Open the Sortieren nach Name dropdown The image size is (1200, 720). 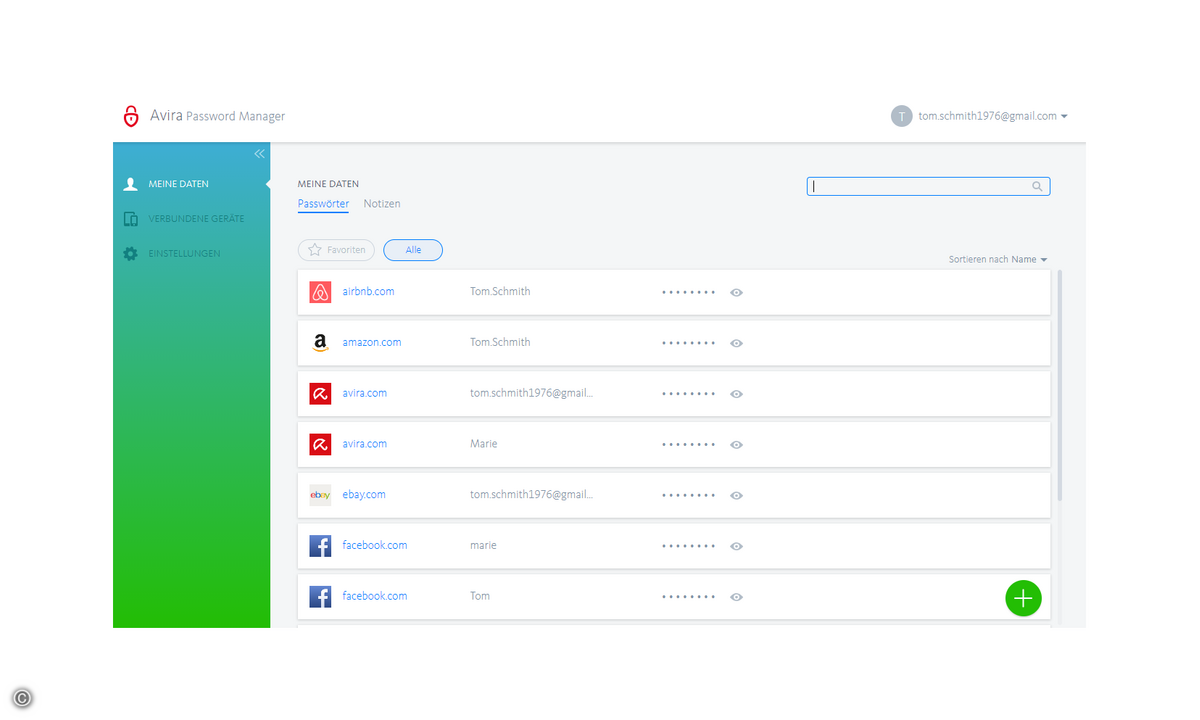pyautogui.click(x=998, y=259)
